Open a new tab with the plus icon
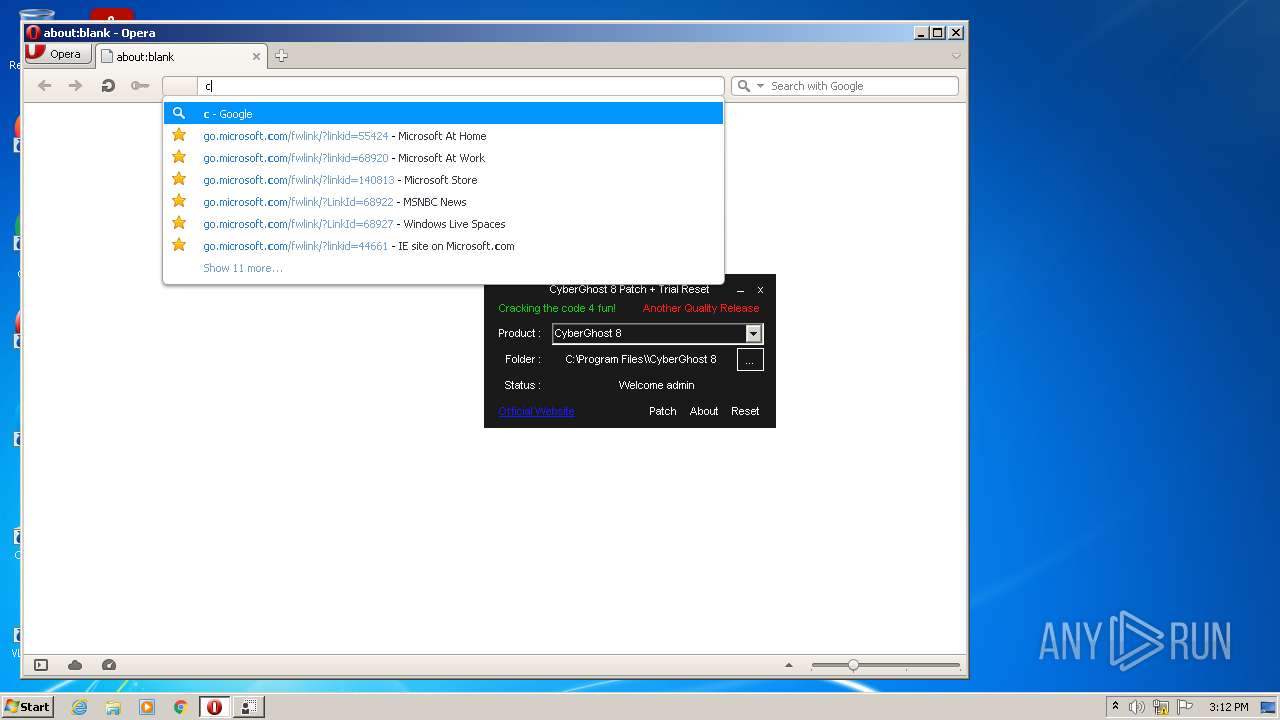This screenshot has width=1280, height=720. [281, 56]
